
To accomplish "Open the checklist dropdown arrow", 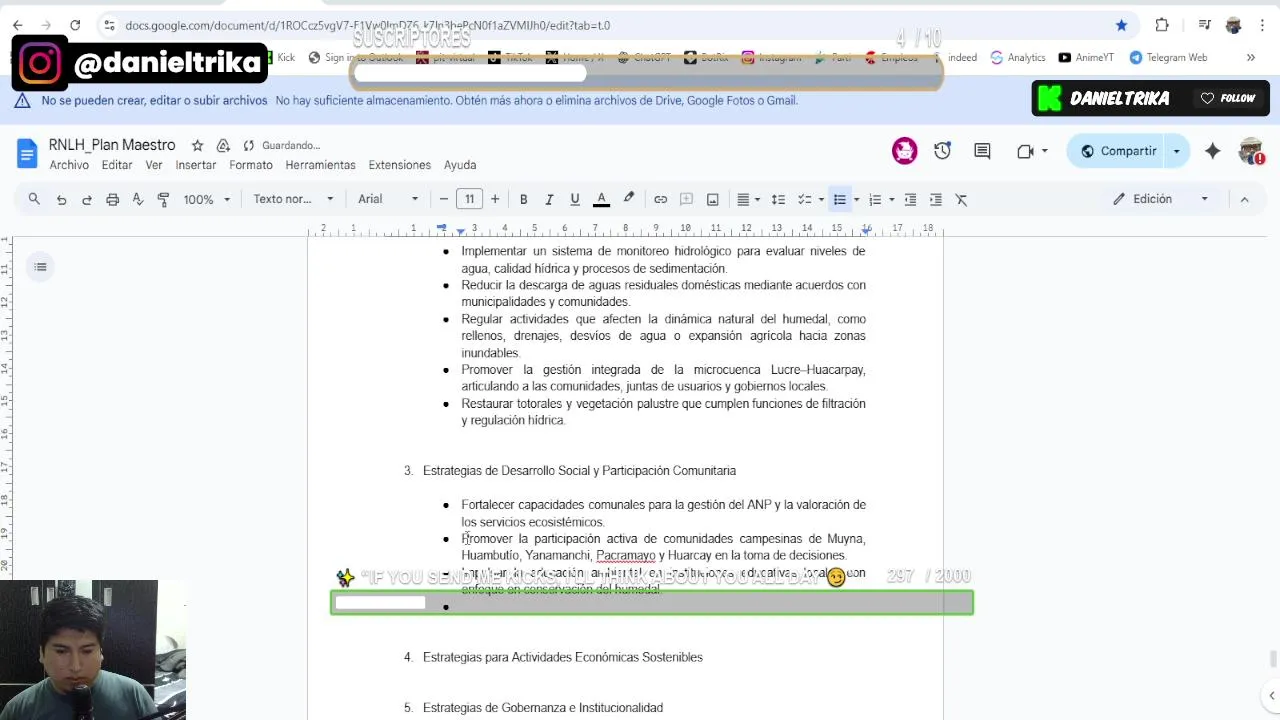I will (821, 199).
